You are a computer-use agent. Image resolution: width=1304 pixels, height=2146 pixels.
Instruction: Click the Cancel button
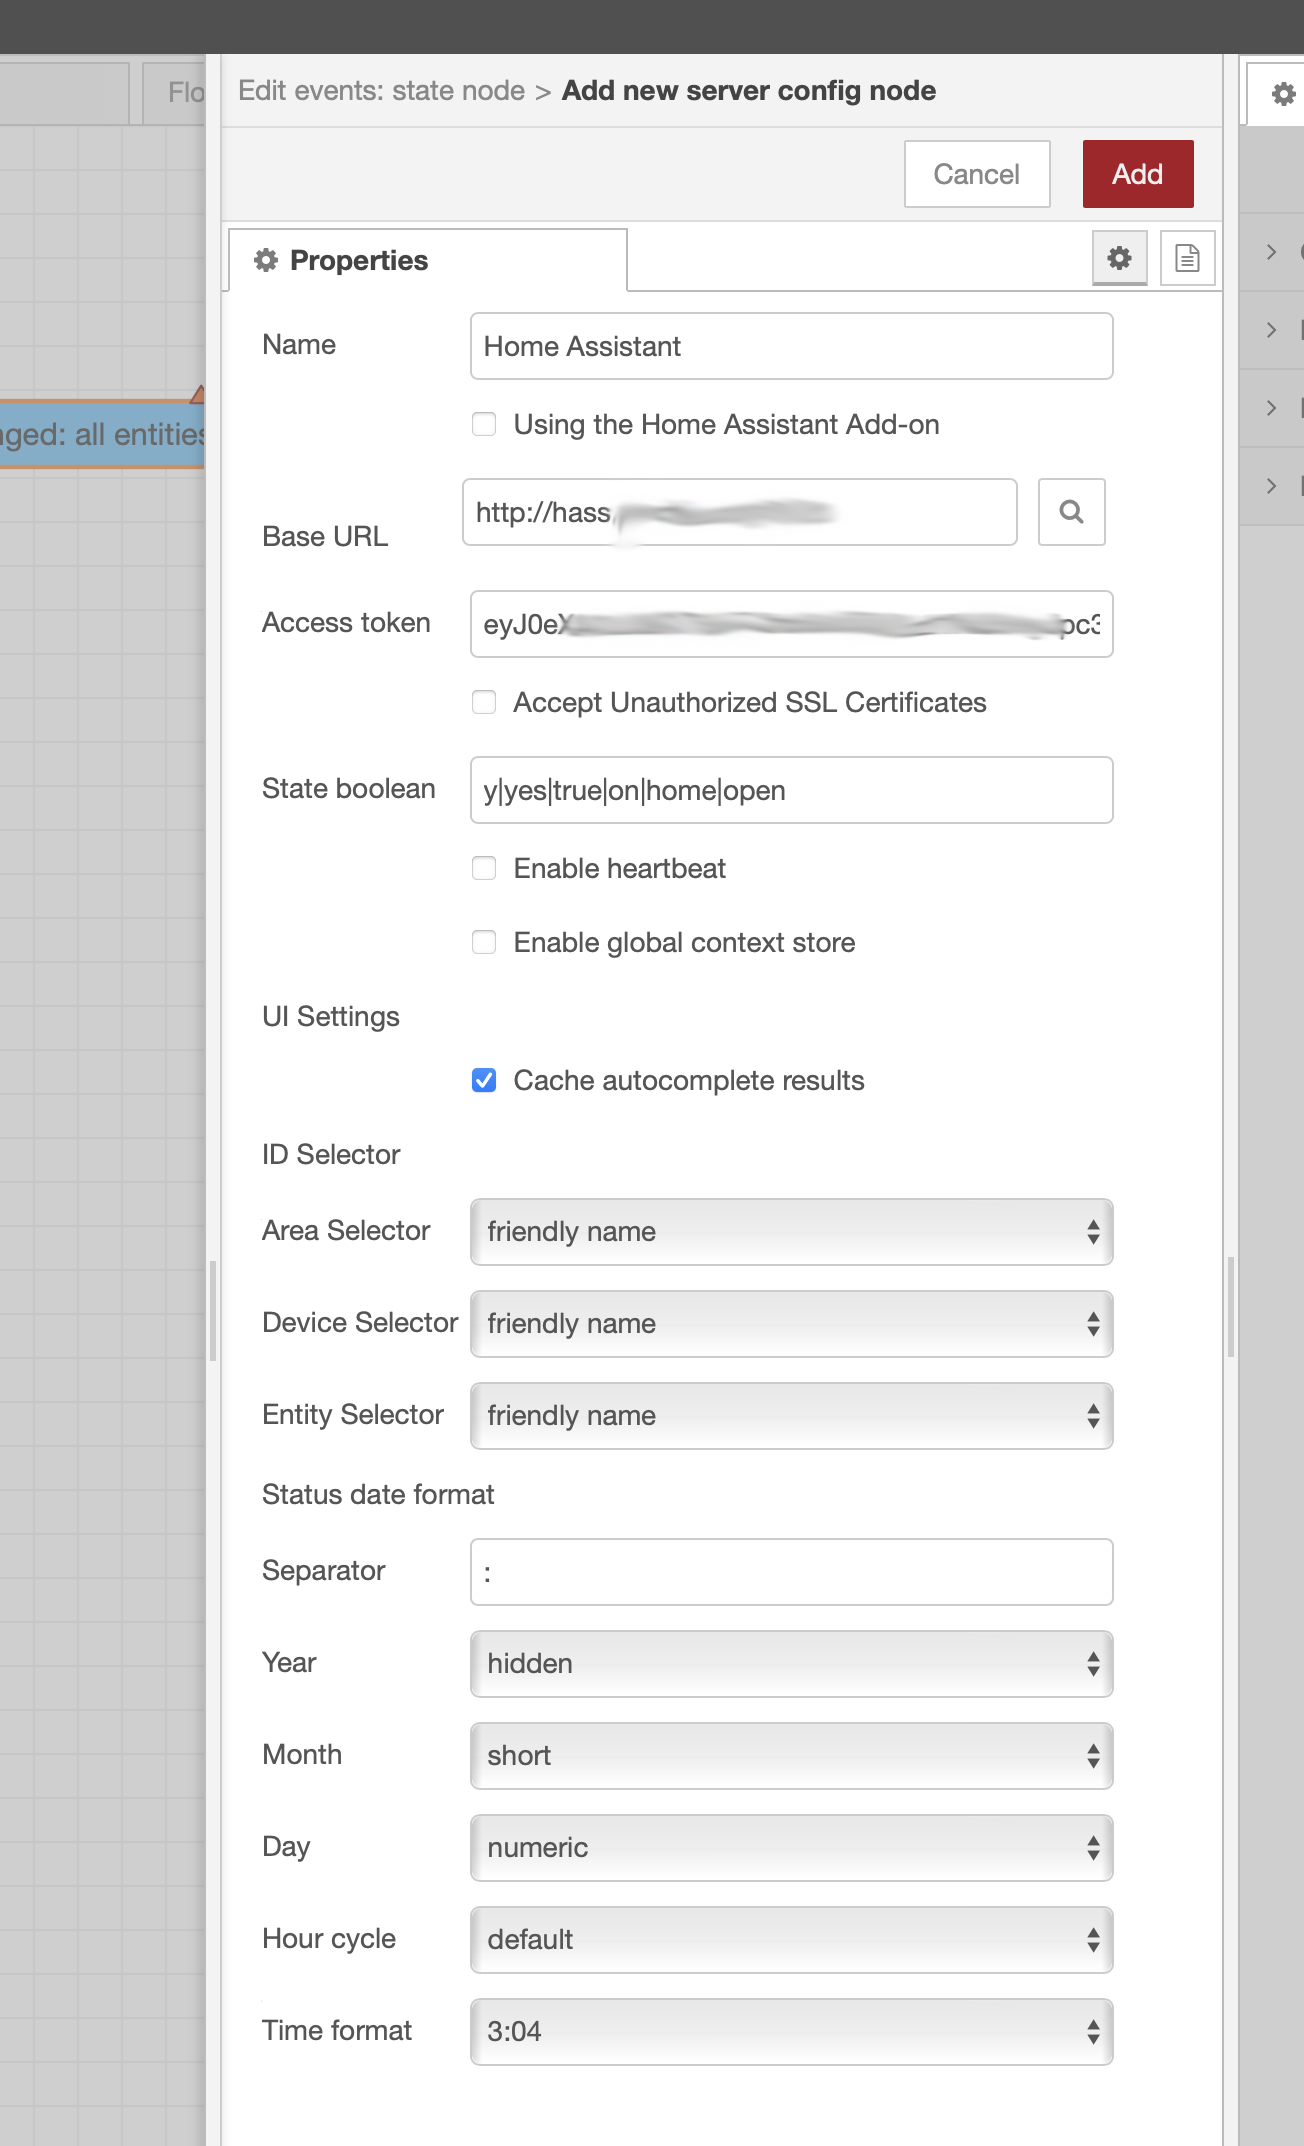click(x=977, y=174)
